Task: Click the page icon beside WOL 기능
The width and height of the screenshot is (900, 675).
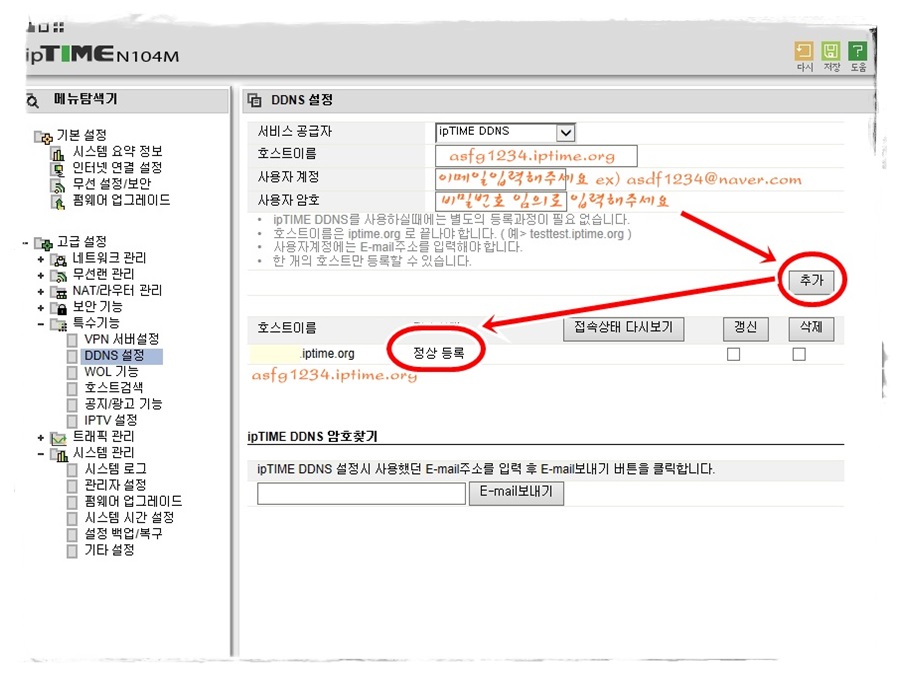Action: point(72,373)
